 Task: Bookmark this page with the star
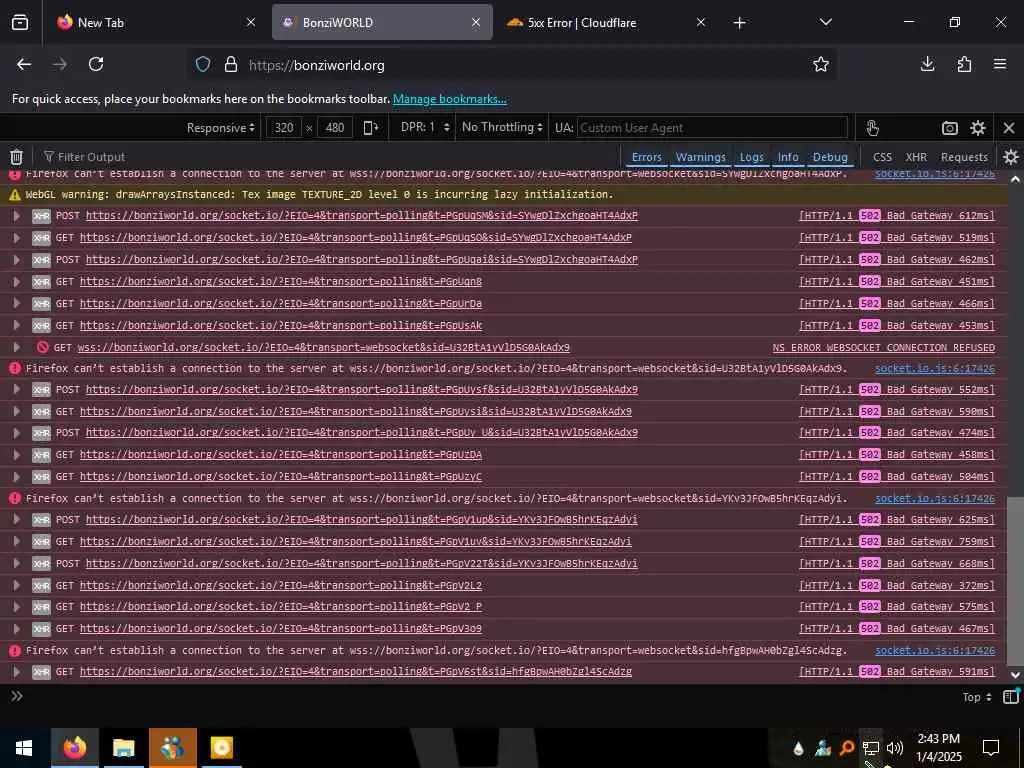pyautogui.click(x=821, y=64)
